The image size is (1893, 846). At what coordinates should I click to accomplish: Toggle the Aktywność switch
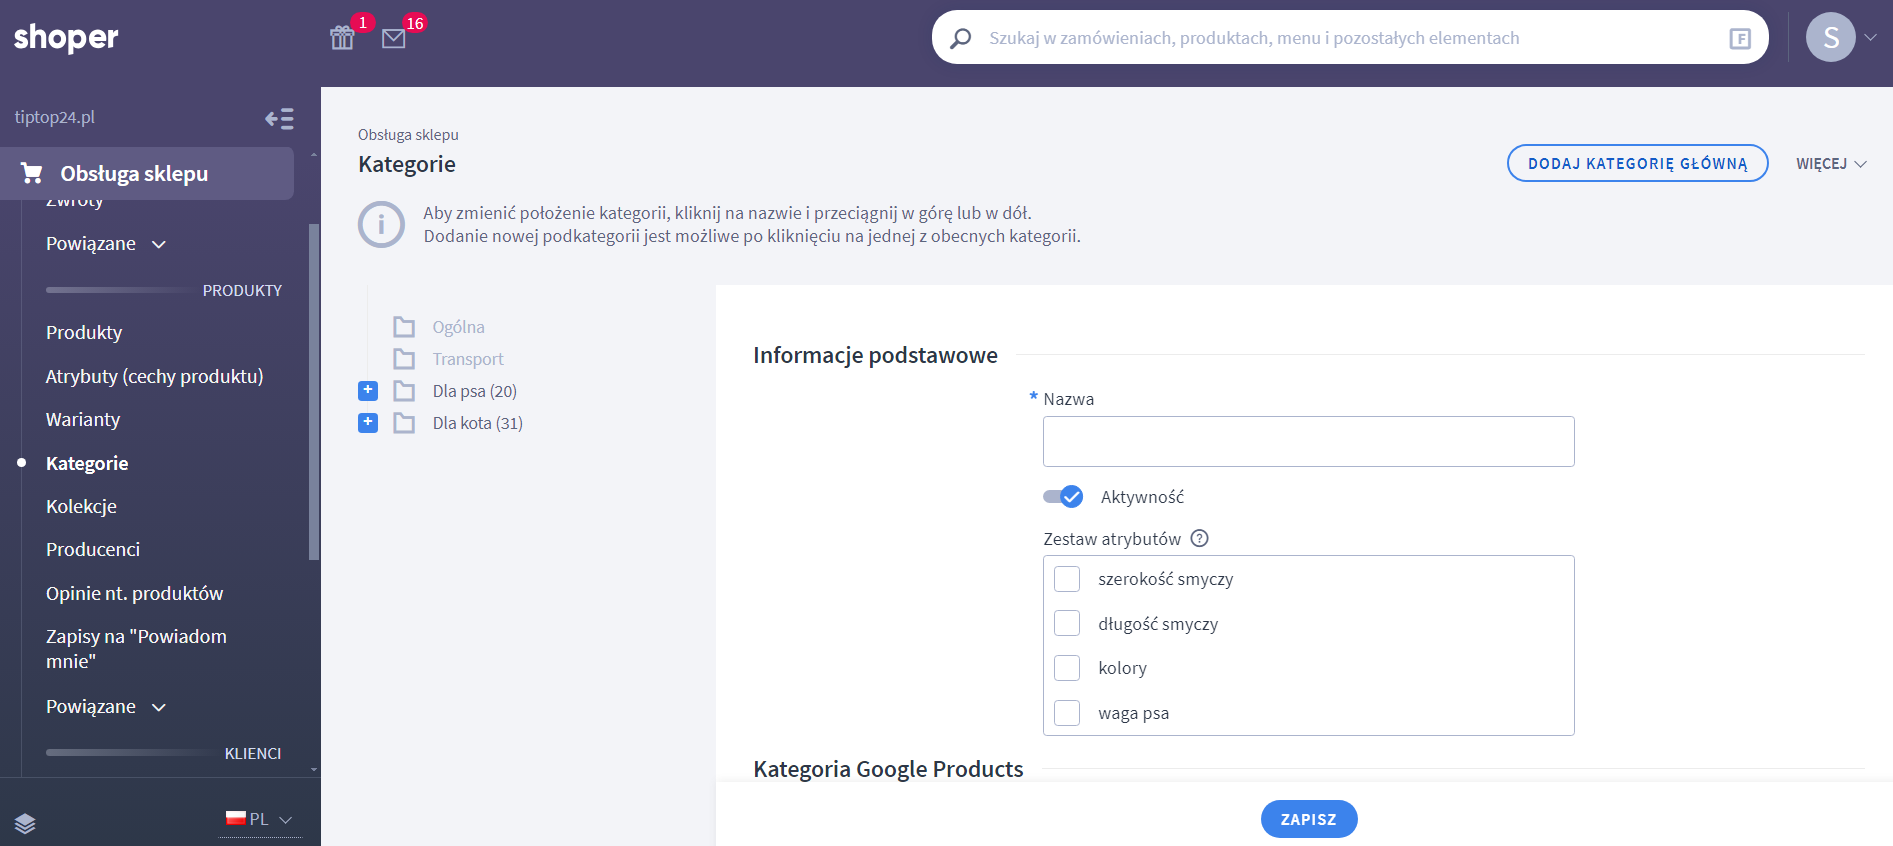[x=1063, y=497]
